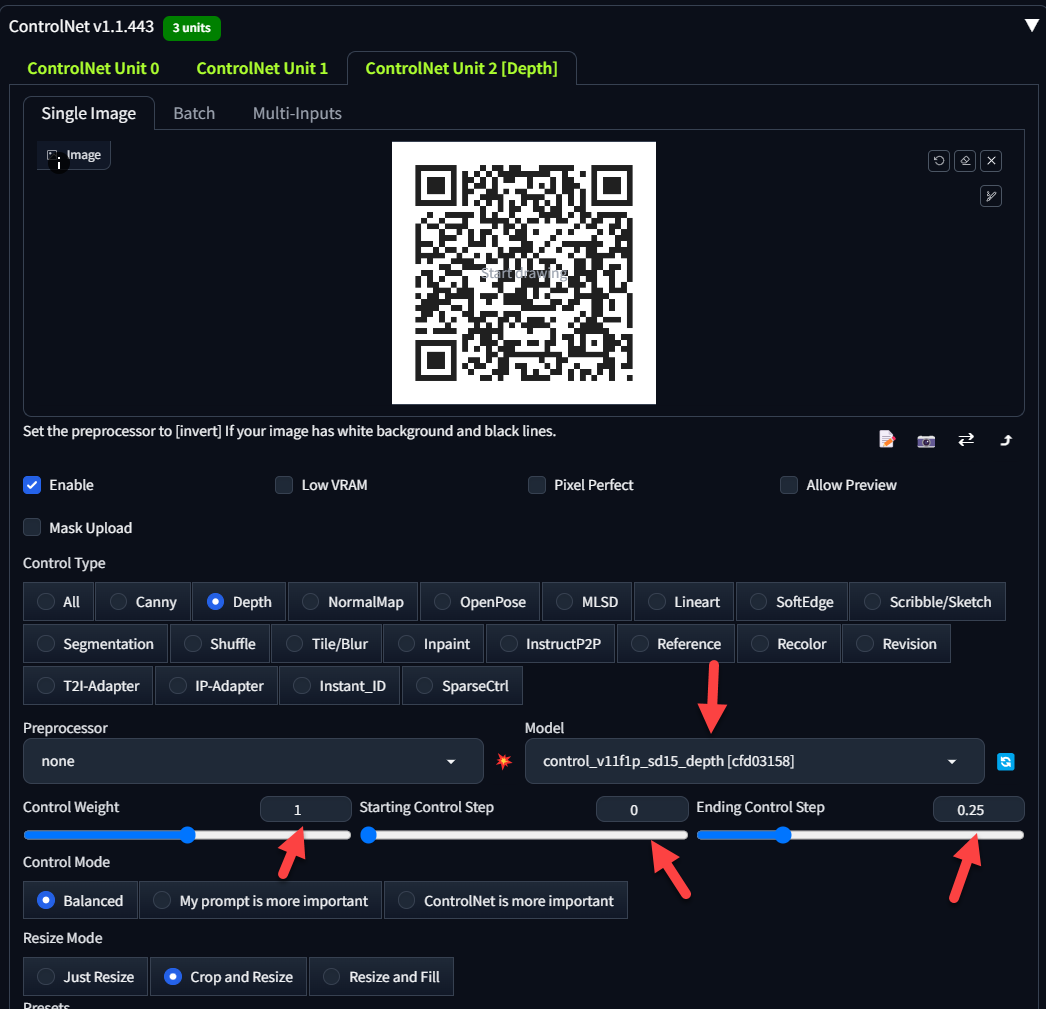Viewport: 1046px width, 1009px height.
Task: Check the Mask Upload checkbox
Action: (x=32, y=528)
